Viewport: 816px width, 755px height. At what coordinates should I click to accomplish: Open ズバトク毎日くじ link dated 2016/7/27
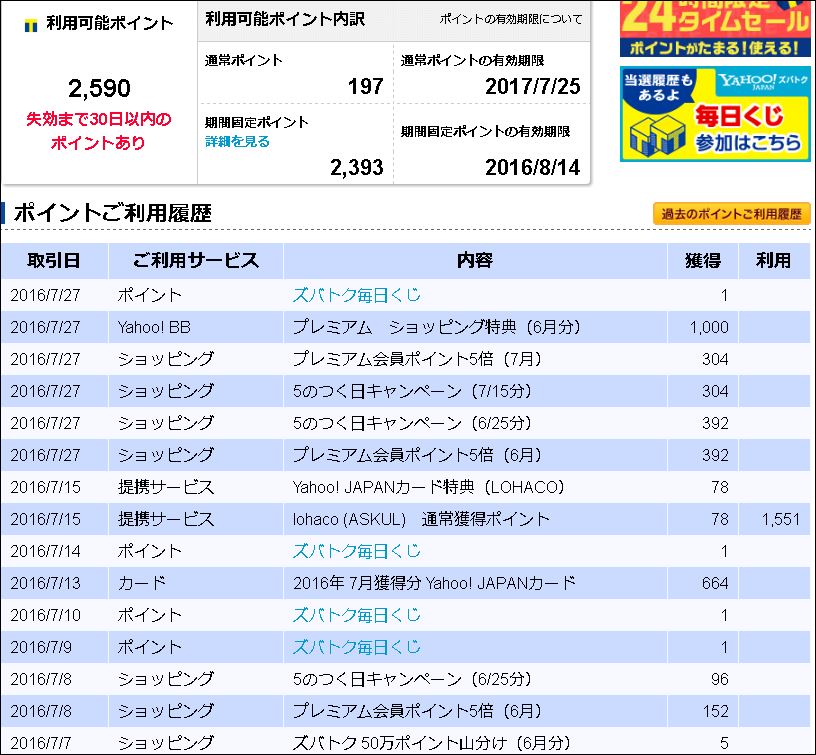coord(356,295)
